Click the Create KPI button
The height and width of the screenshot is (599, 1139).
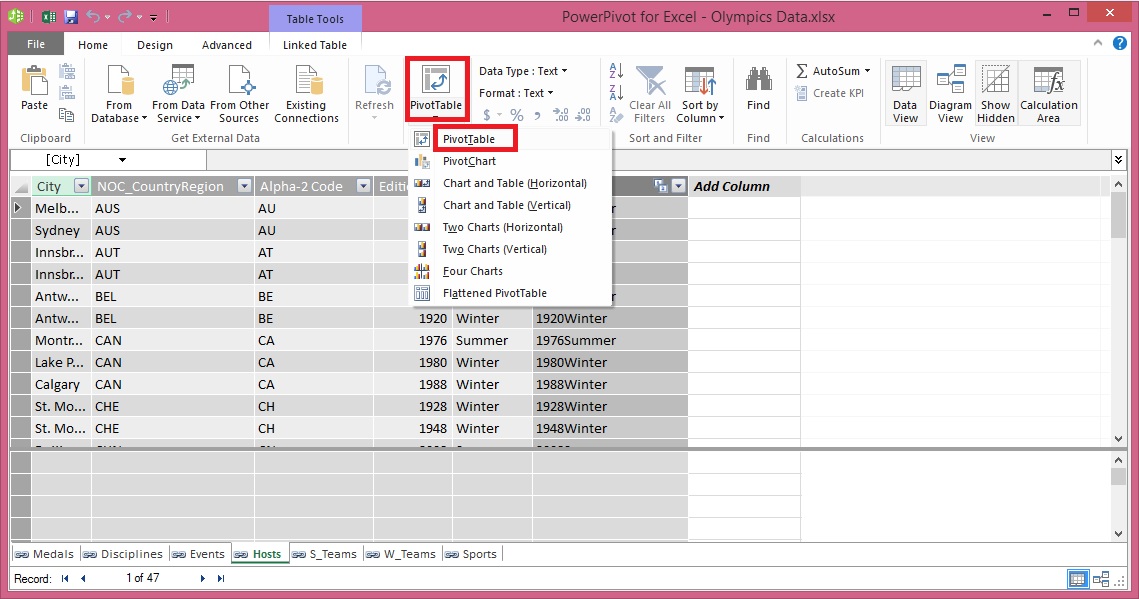[x=831, y=92]
